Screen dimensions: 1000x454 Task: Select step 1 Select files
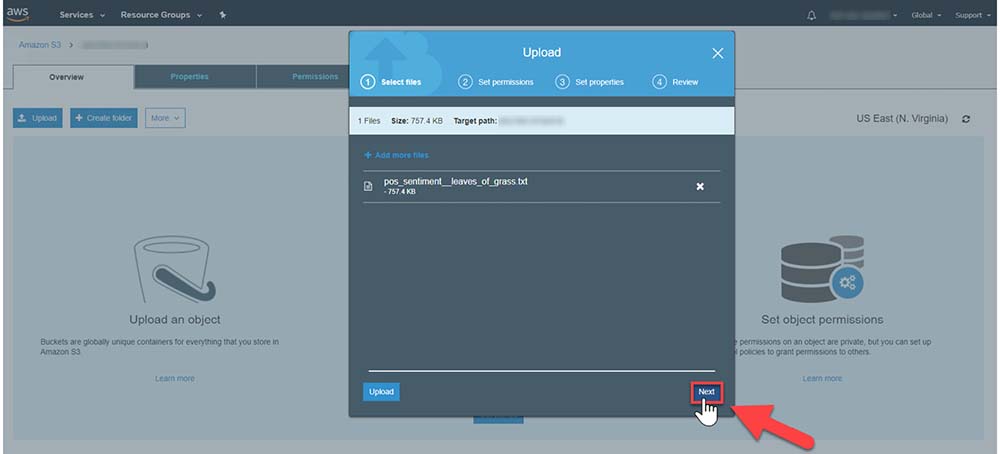coord(391,82)
